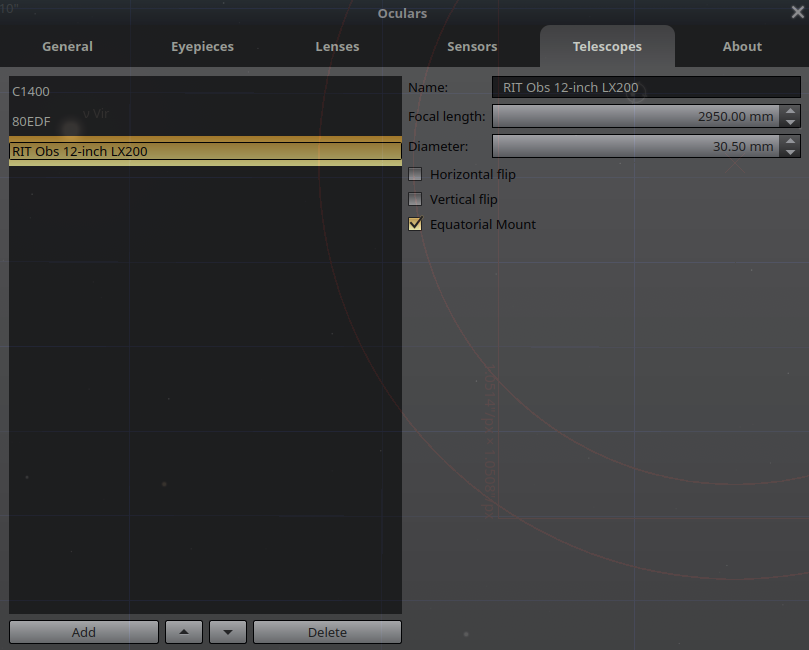Move selected telescope up with arrow button
This screenshot has height=650, width=809.
pos(184,632)
